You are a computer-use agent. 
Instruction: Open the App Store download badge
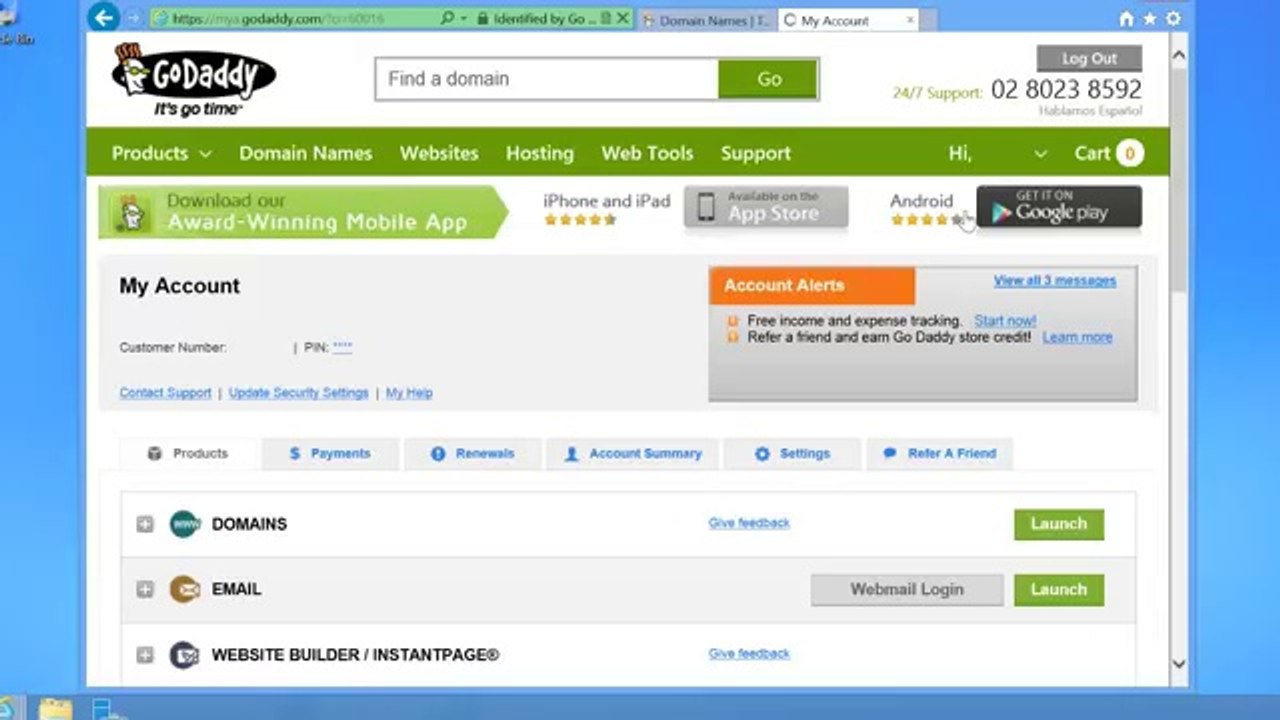click(766, 208)
